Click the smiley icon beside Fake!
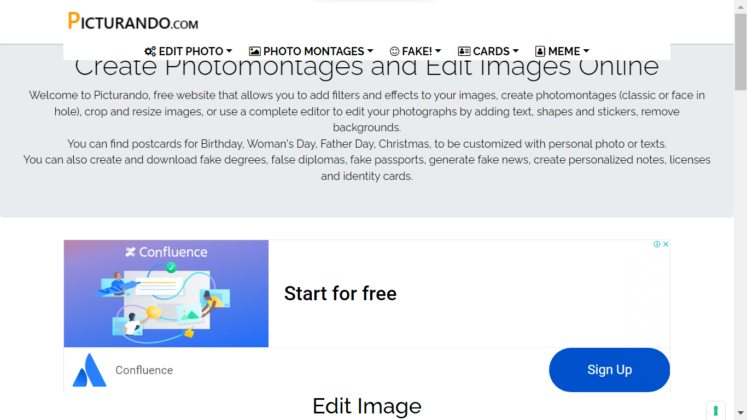Image resolution: width=747 pixels, height=420 pixels. [x=394, y=51]
